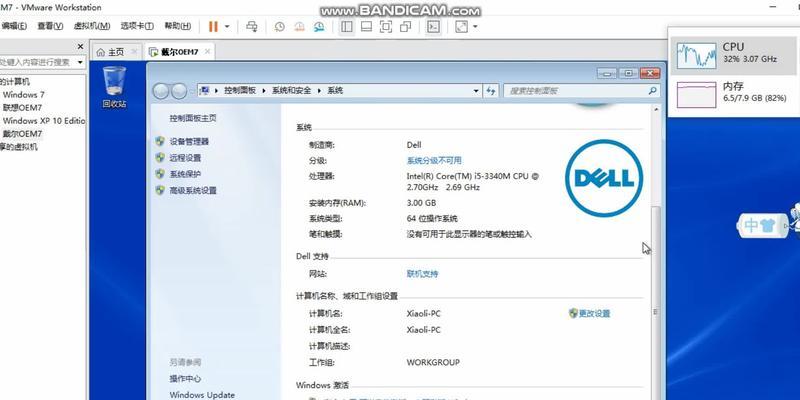Select 联想OEM7 in the library tree
800x400 pixels.
click(x=22, y=108)
